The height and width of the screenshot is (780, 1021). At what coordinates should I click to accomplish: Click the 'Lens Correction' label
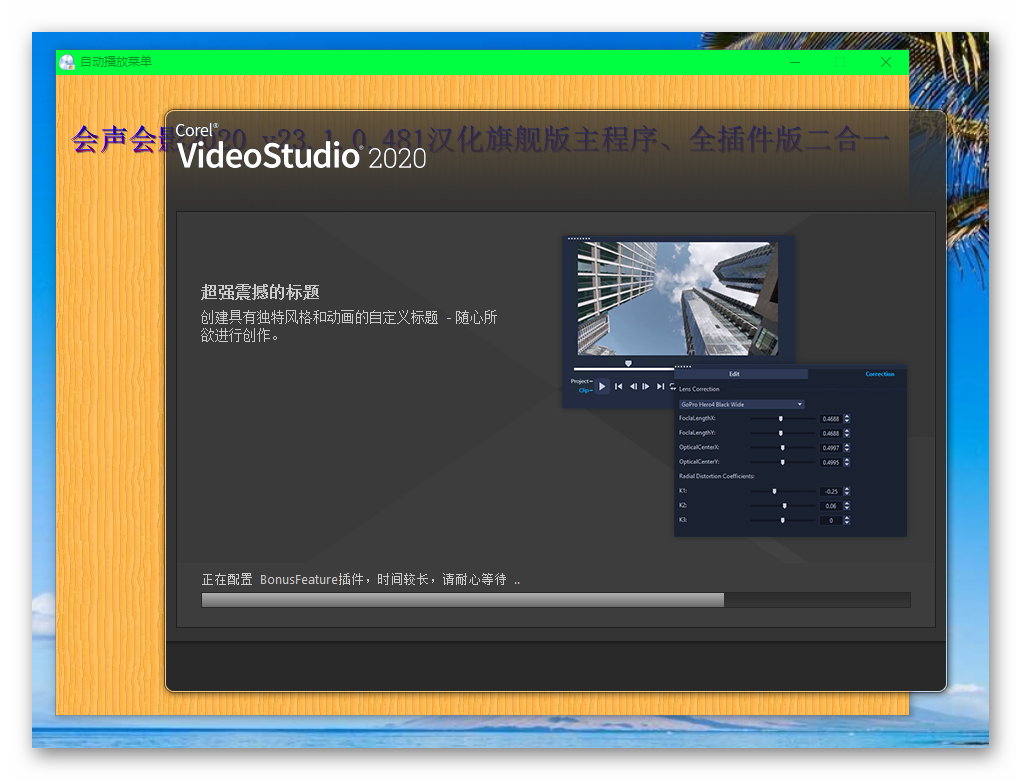click(699, 389)
